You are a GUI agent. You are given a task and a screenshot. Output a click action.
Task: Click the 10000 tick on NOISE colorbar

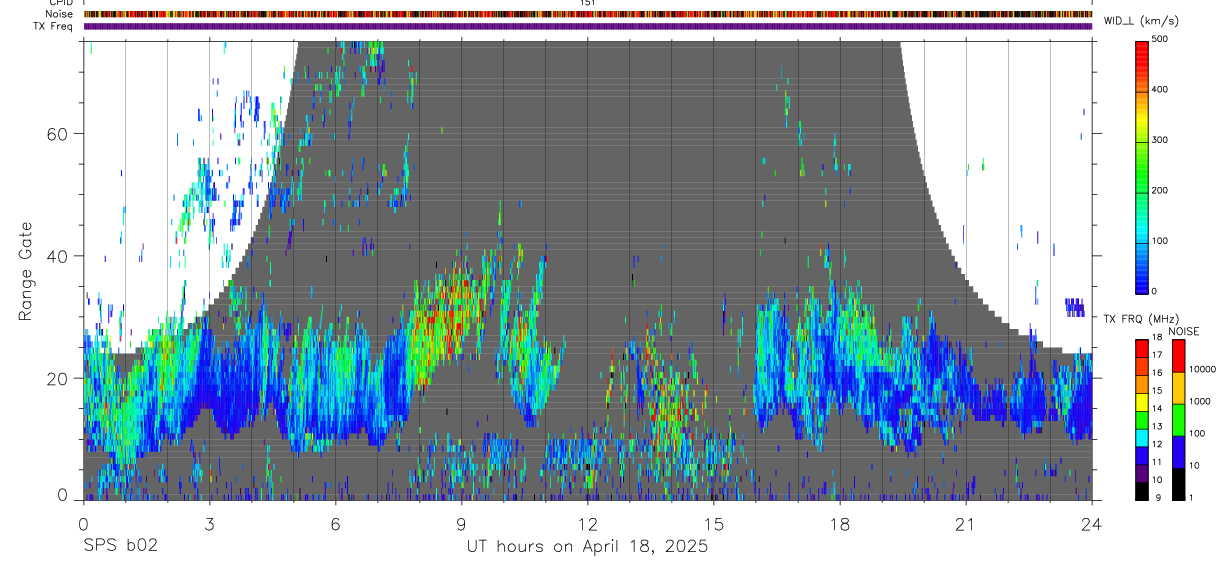tap(1203, 370)
